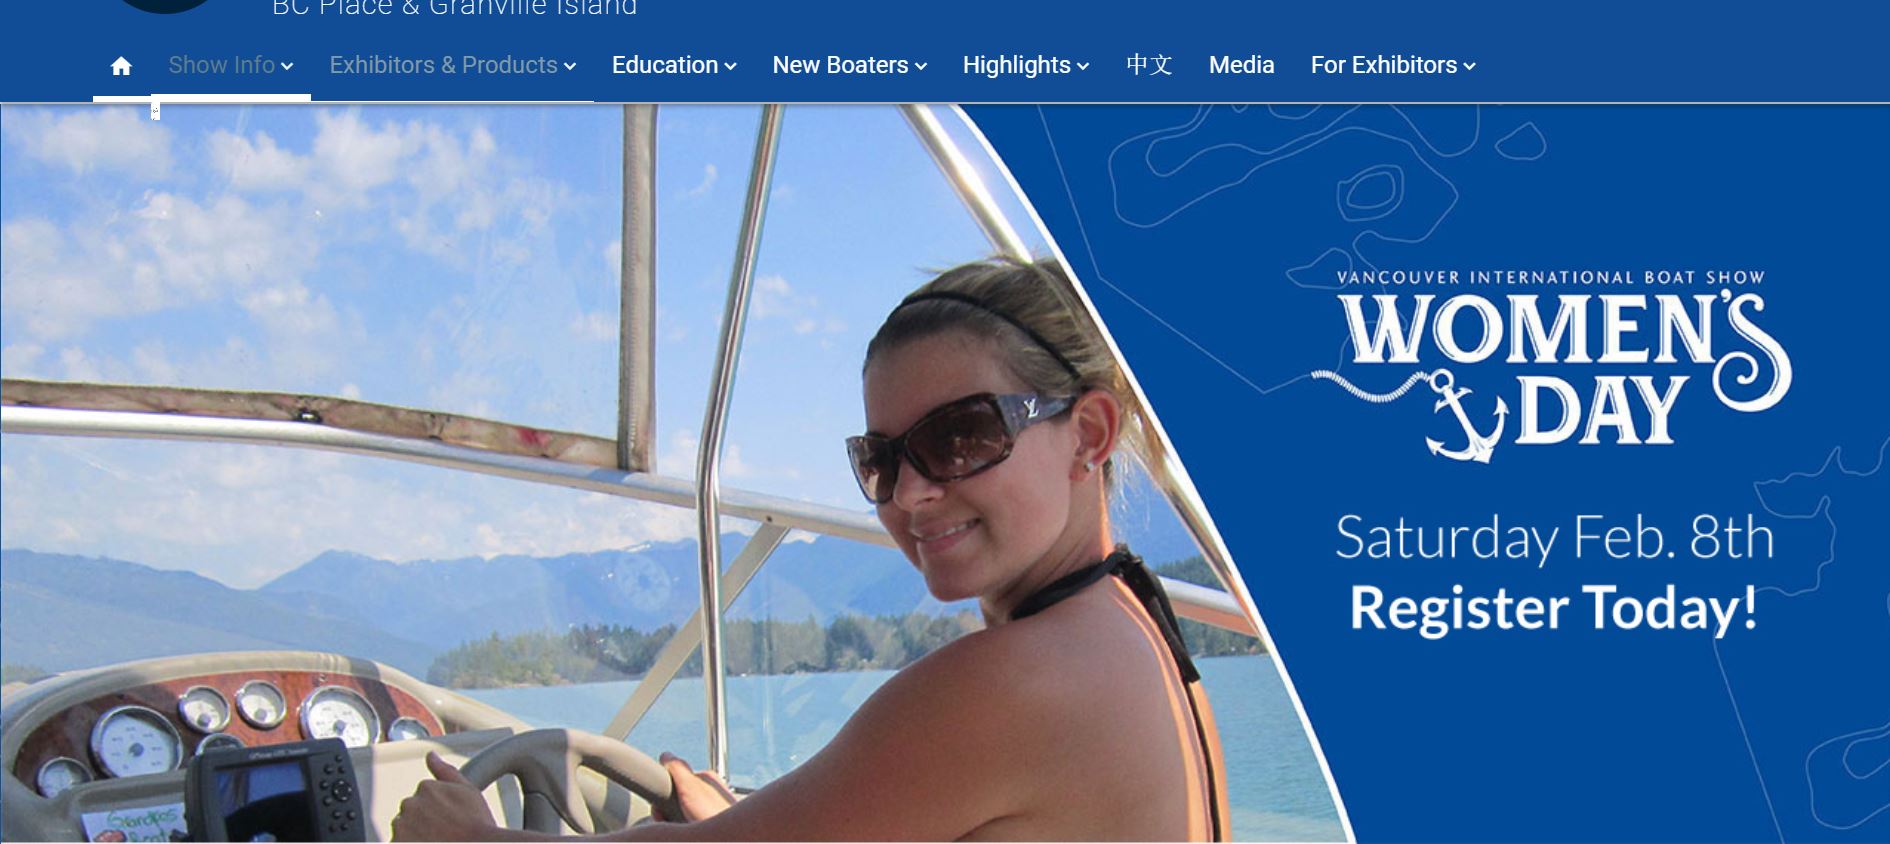Select the Show Info menu label
1890x844 pixels.
coord(221,65)
